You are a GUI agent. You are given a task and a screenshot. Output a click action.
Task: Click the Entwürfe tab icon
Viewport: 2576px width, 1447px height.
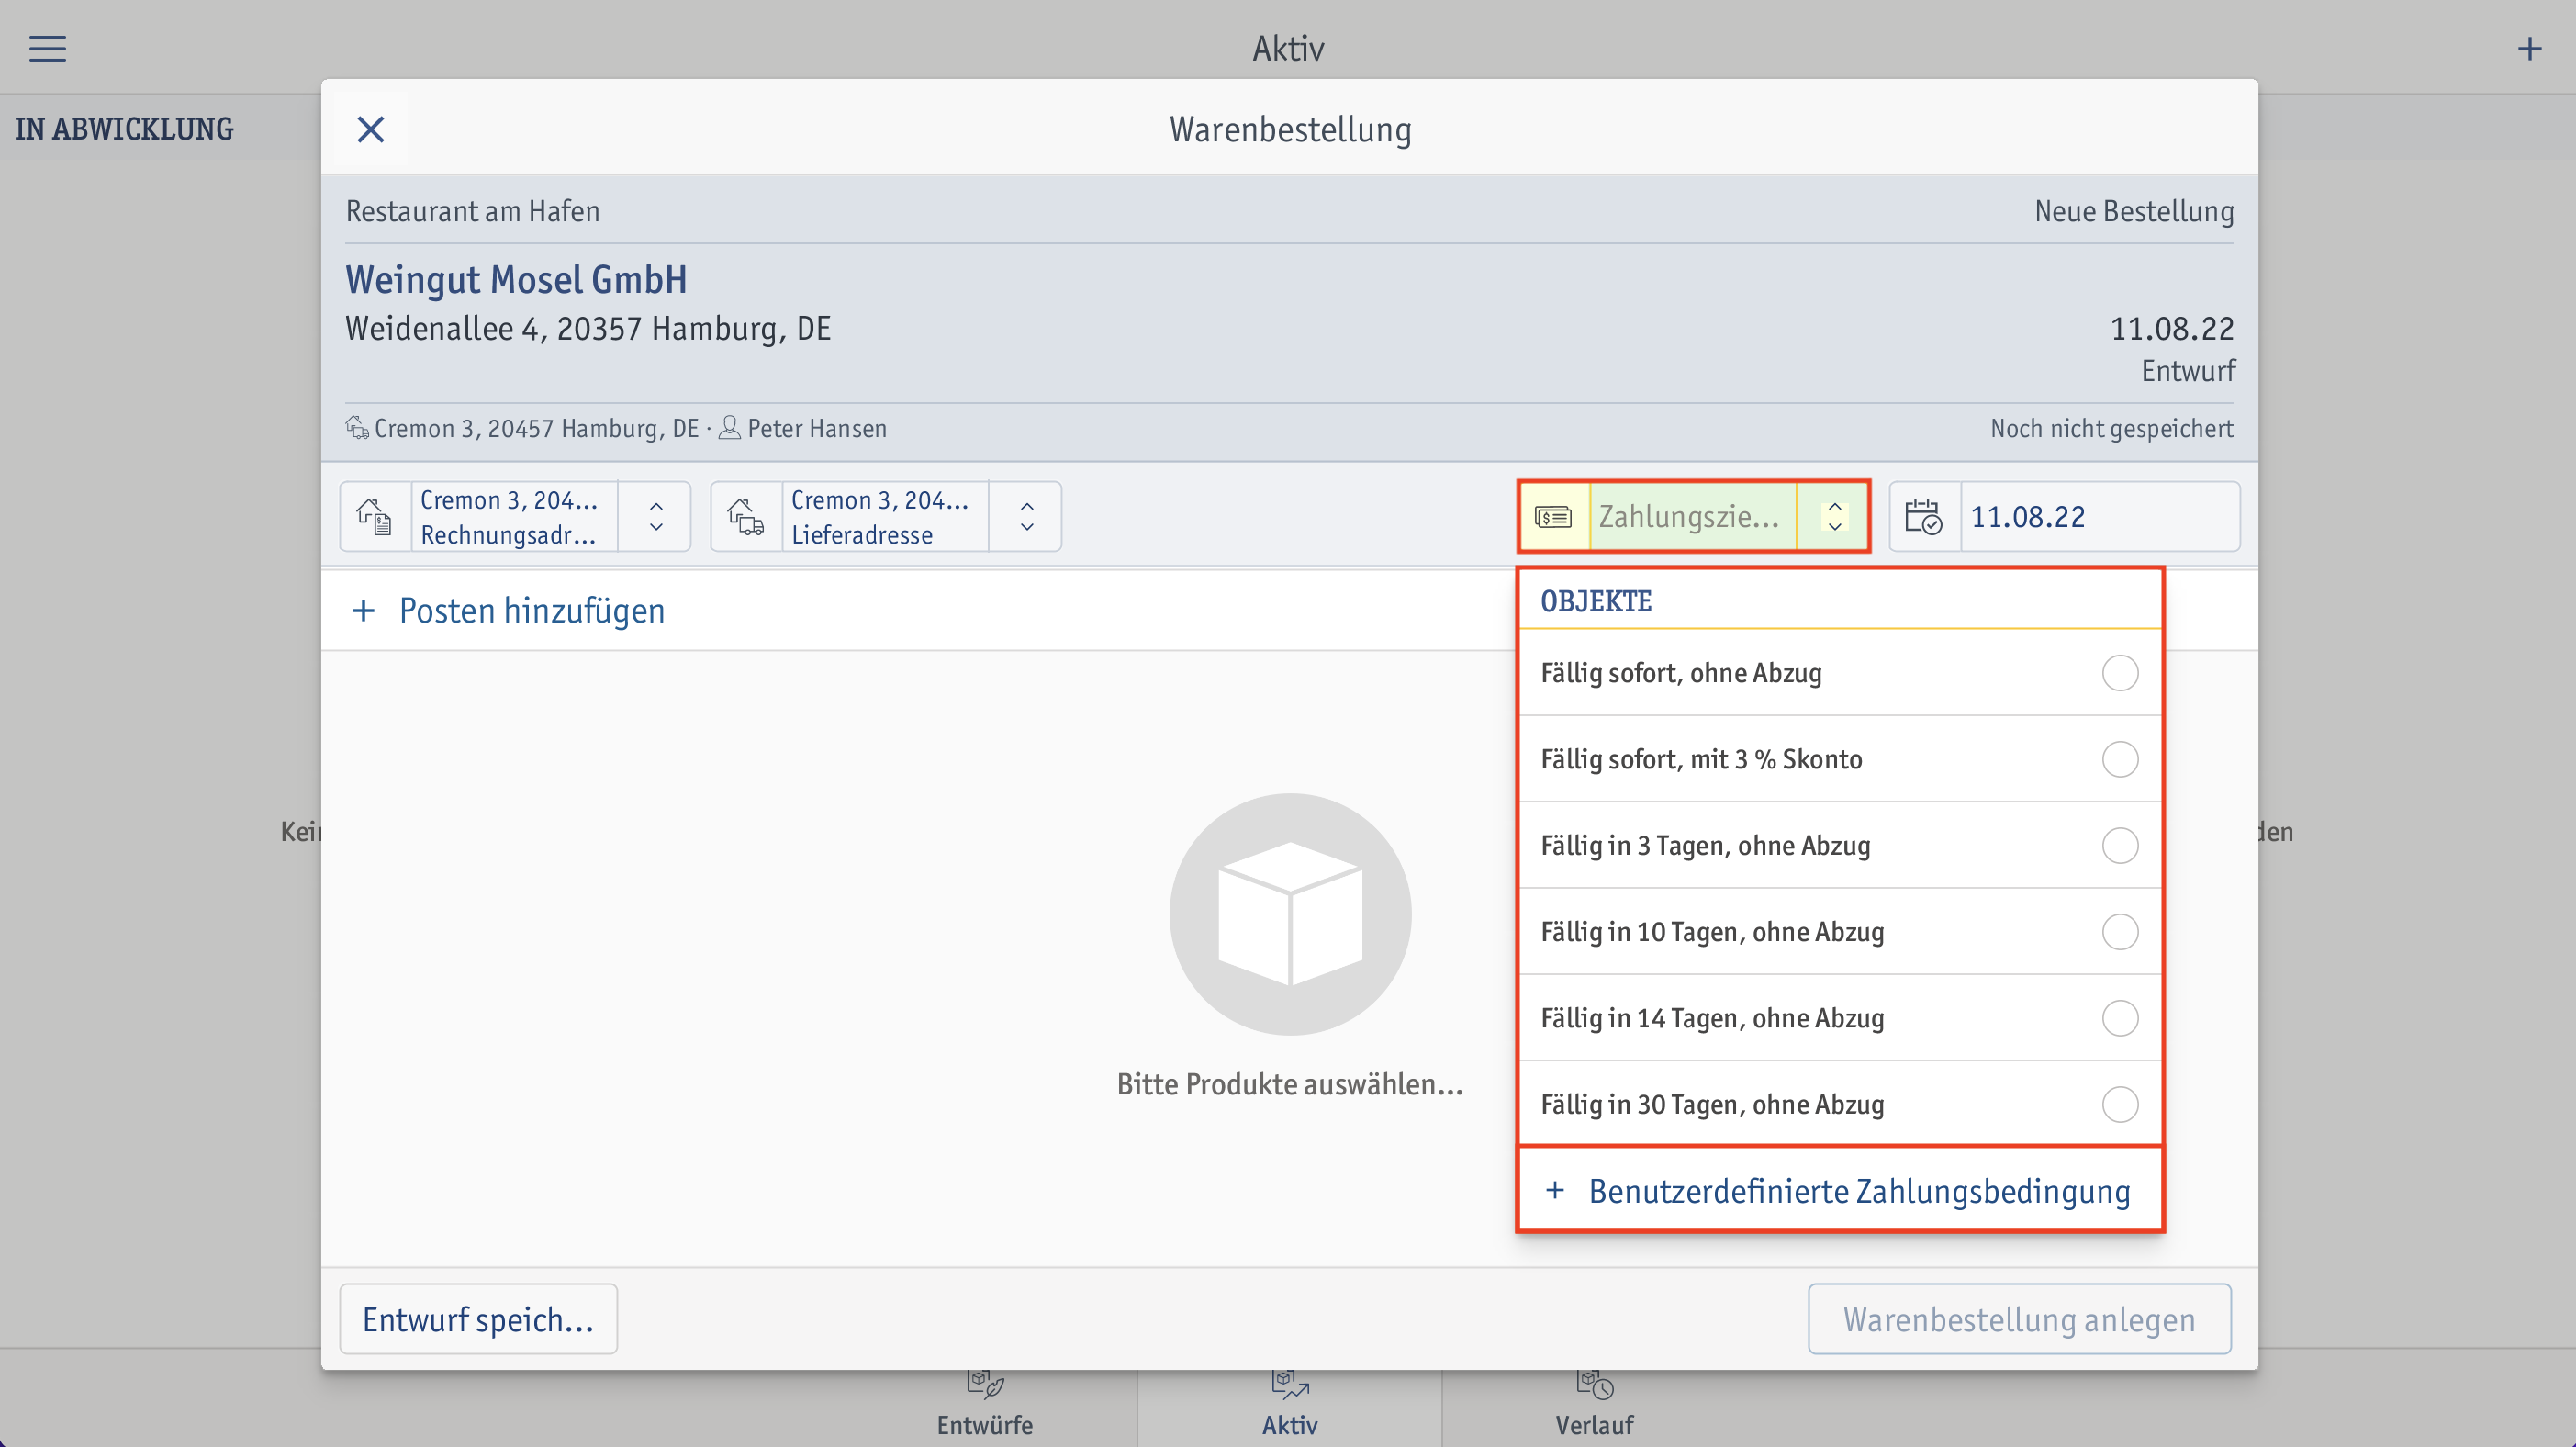pyautogui.click(x=985, y=1384)
